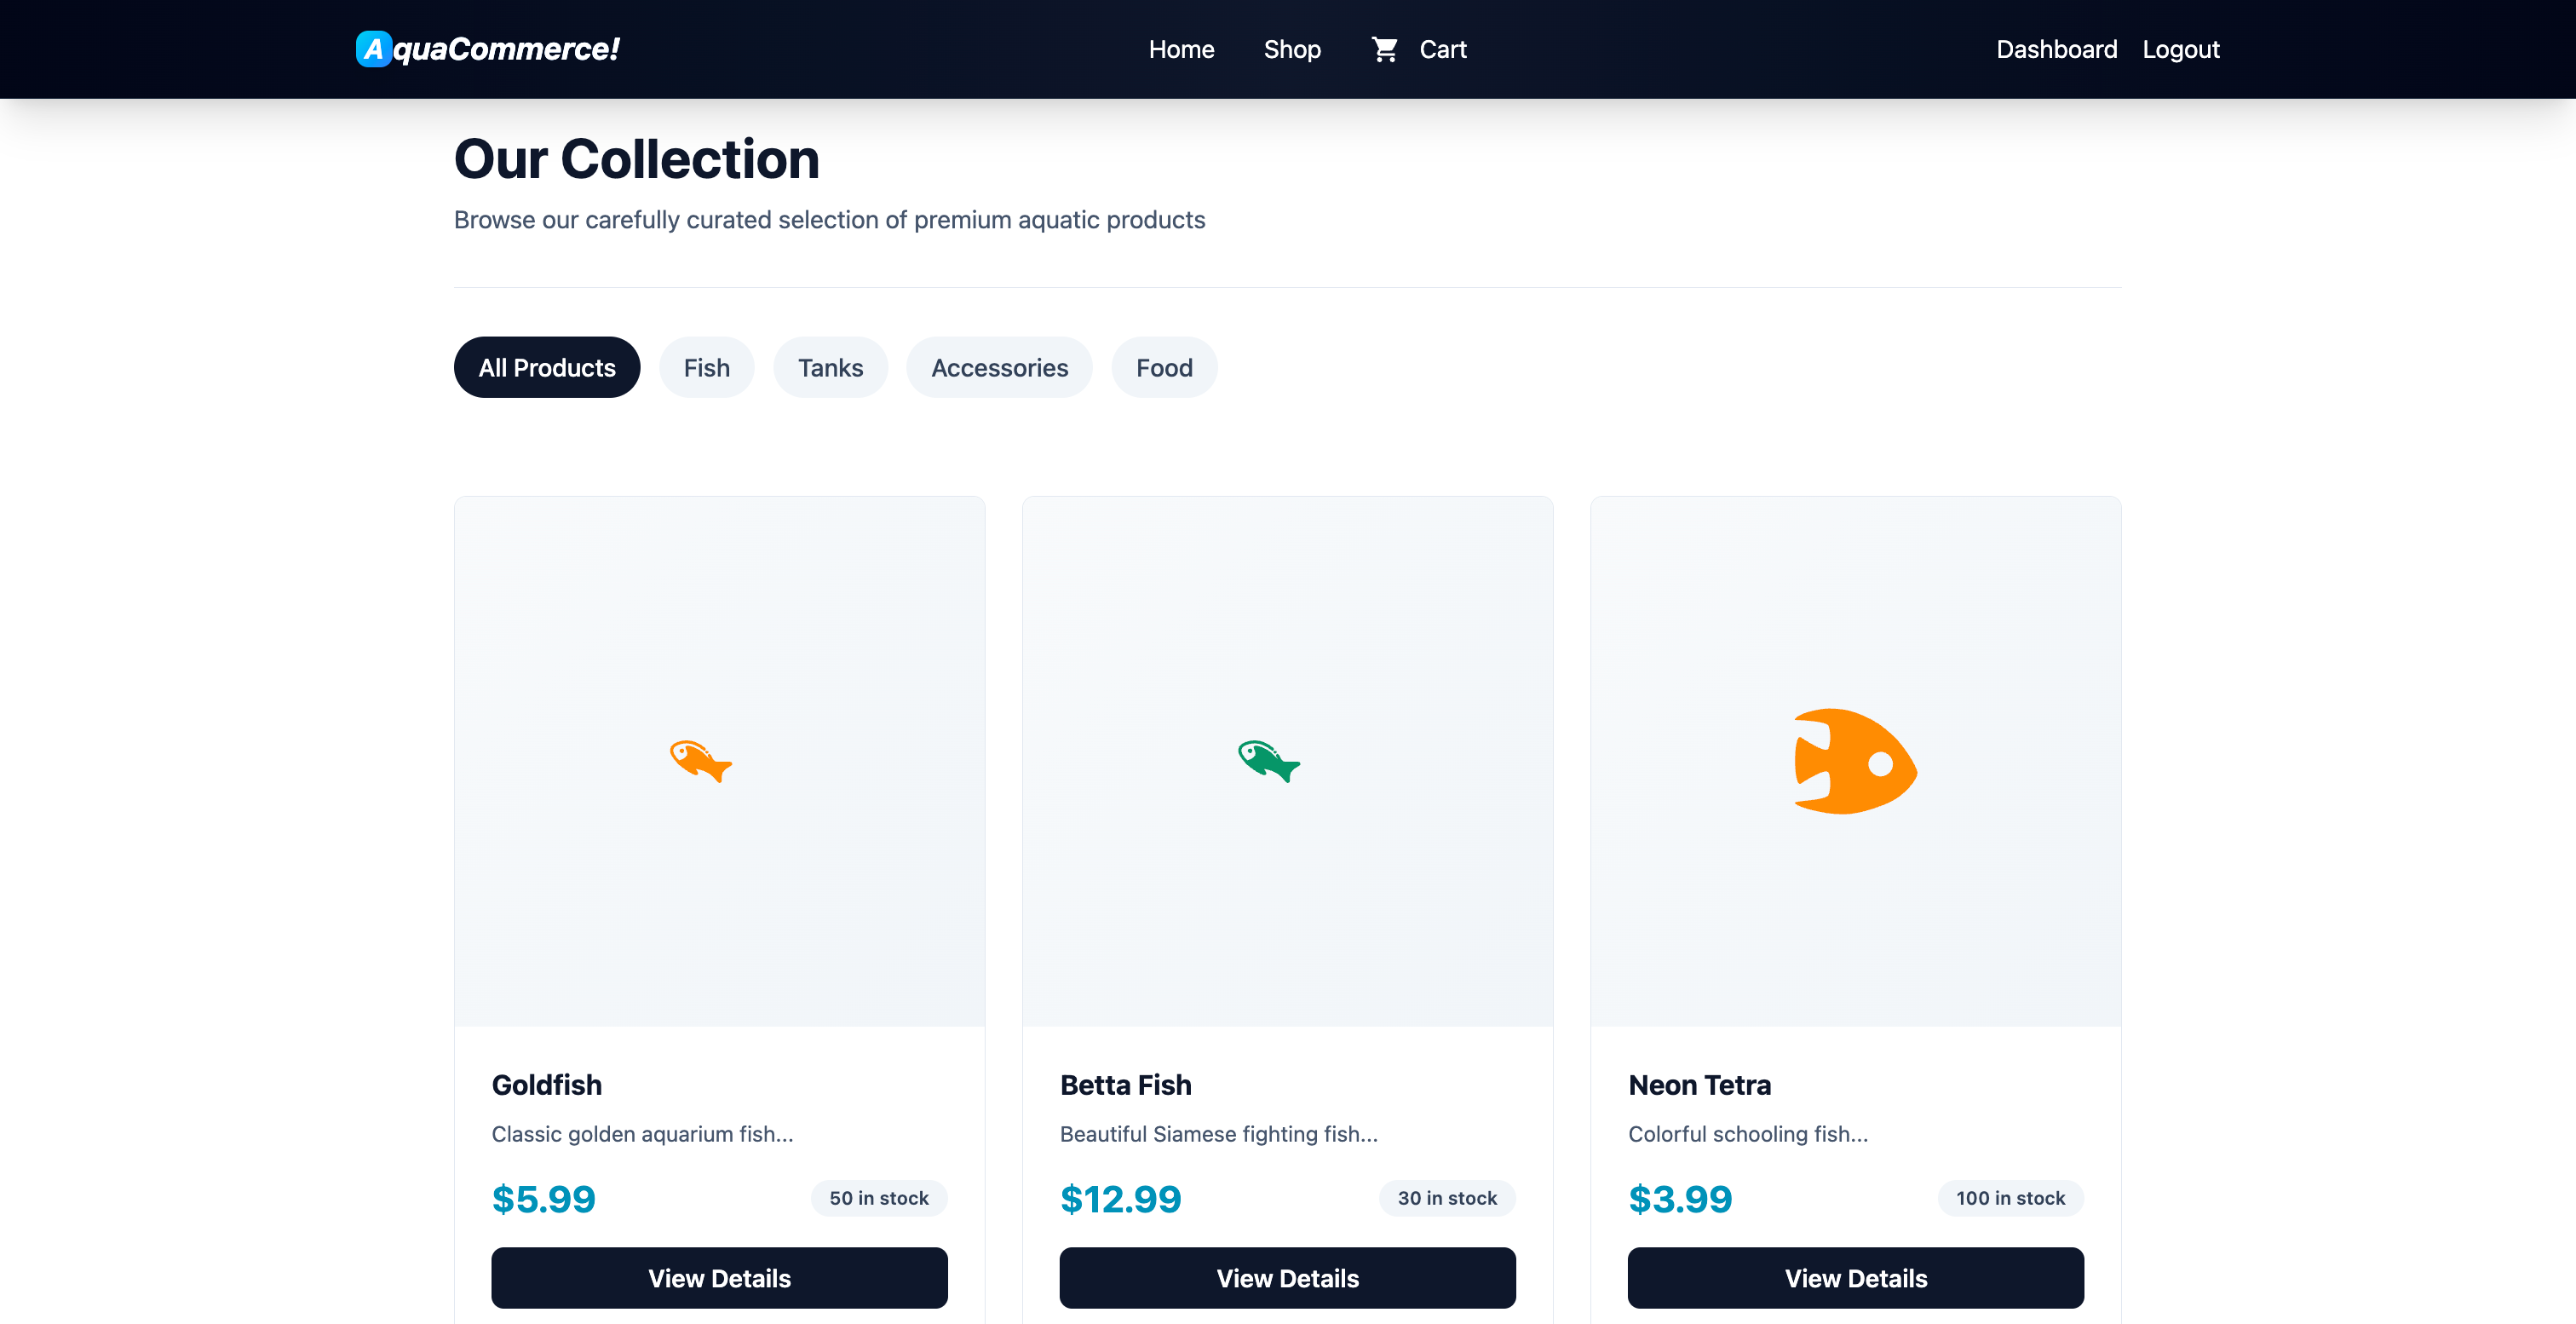View Details for Betta Fish
The image size is (2576, 1324).
[1287, 1277]
